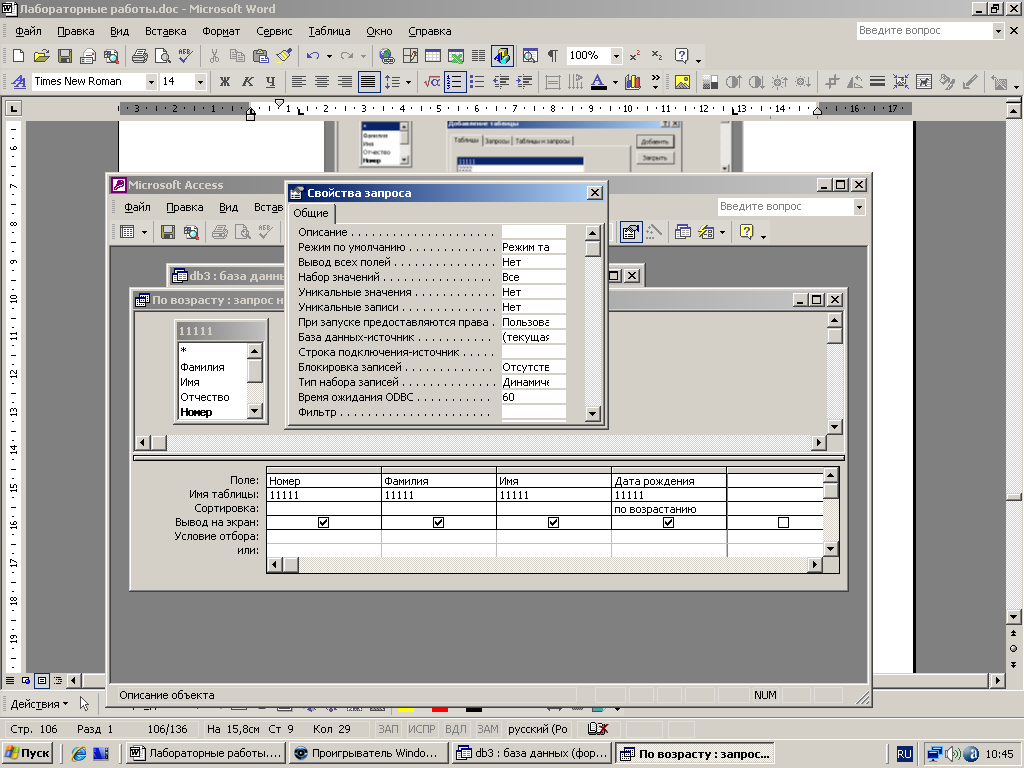
Task: Paste clipboard contents in Word
Action: 261,56
